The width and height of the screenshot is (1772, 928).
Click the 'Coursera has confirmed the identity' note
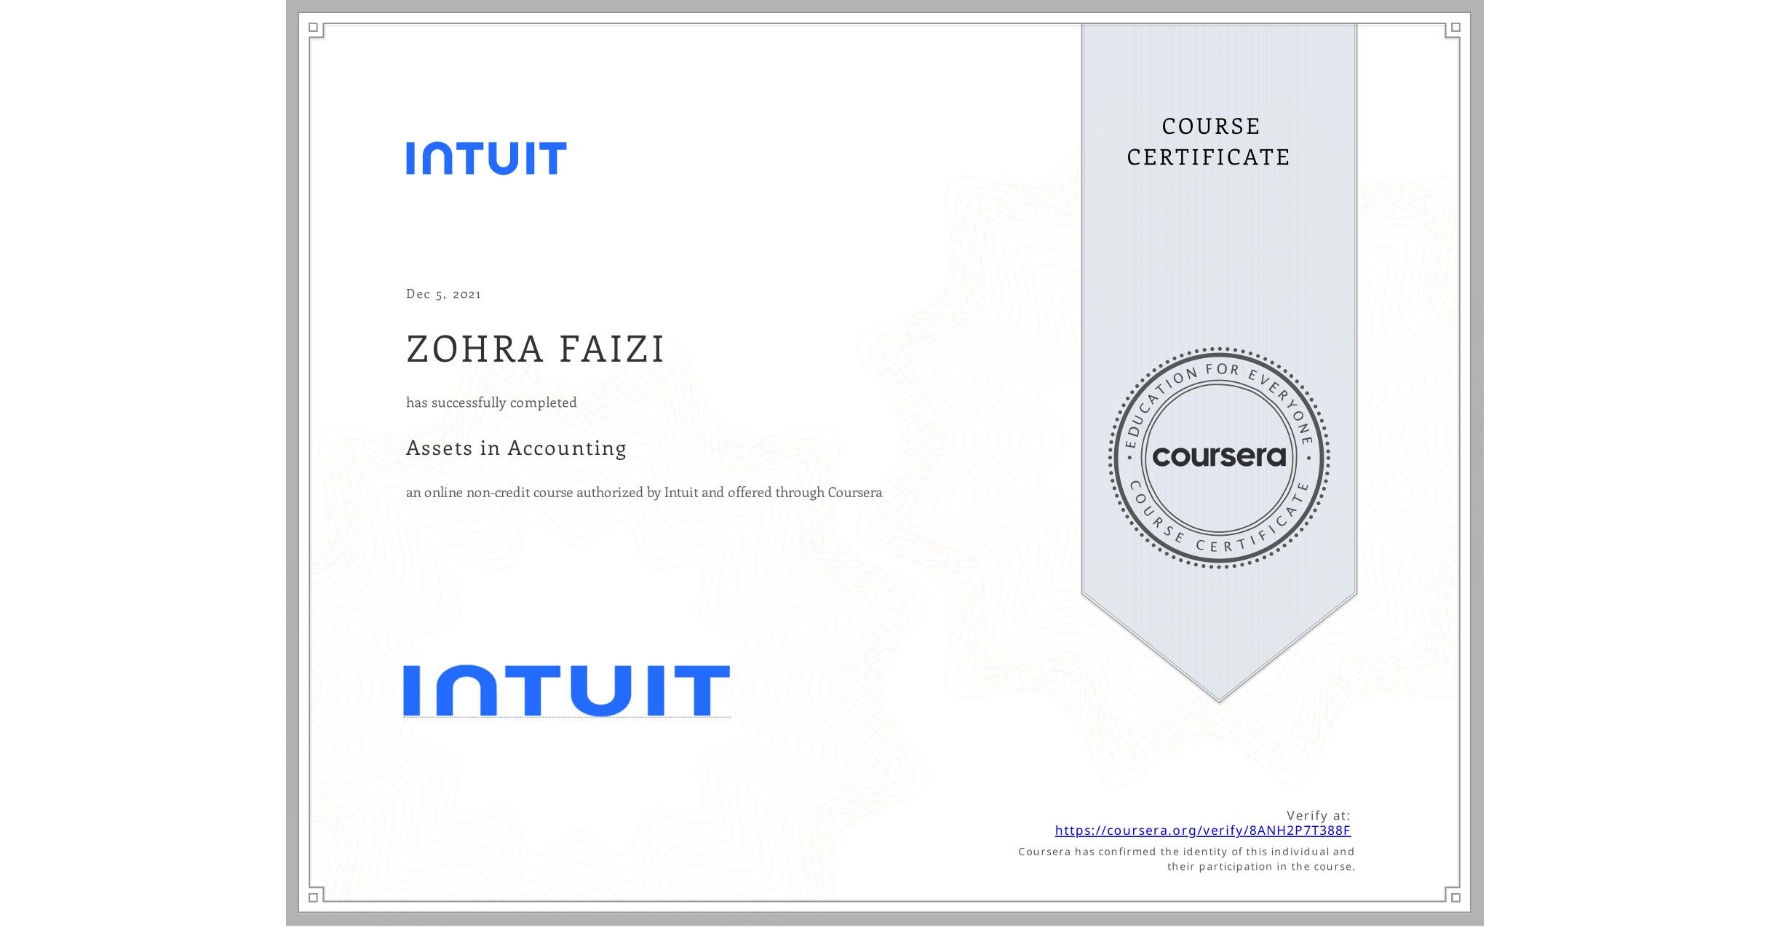[1186, 859]
